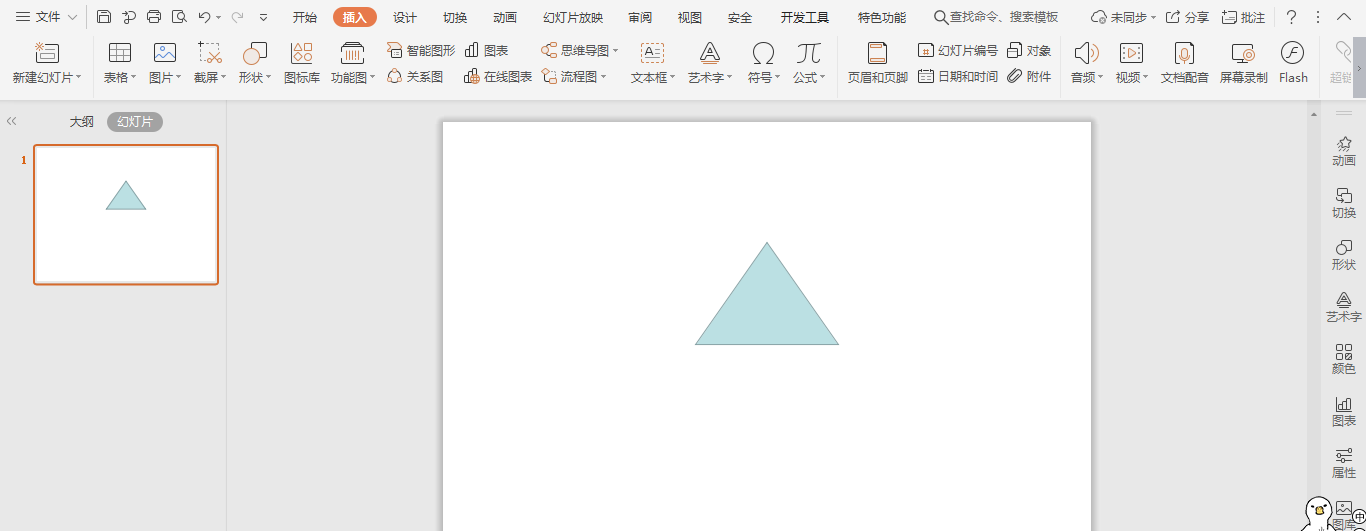Open the 图标库 icon library
The width and height of the screenshot is (1366, 531).
[302, 62]
